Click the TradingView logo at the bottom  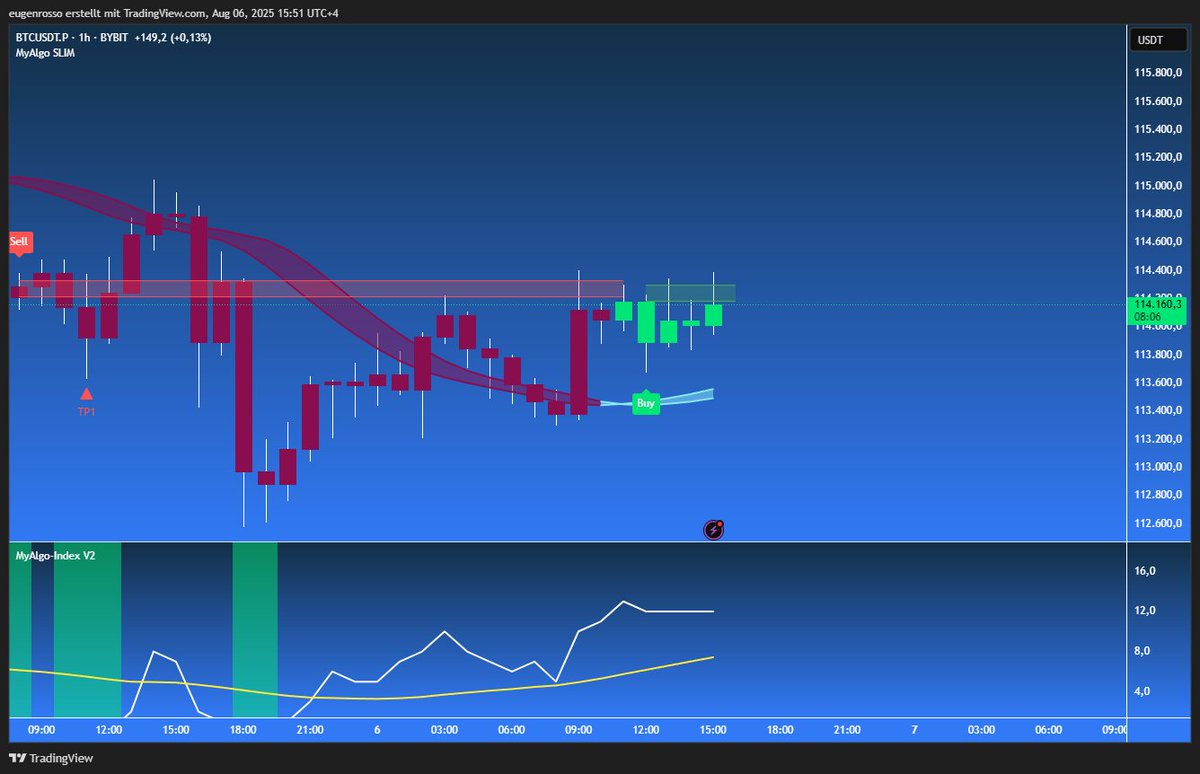click(x=51, y=758)
